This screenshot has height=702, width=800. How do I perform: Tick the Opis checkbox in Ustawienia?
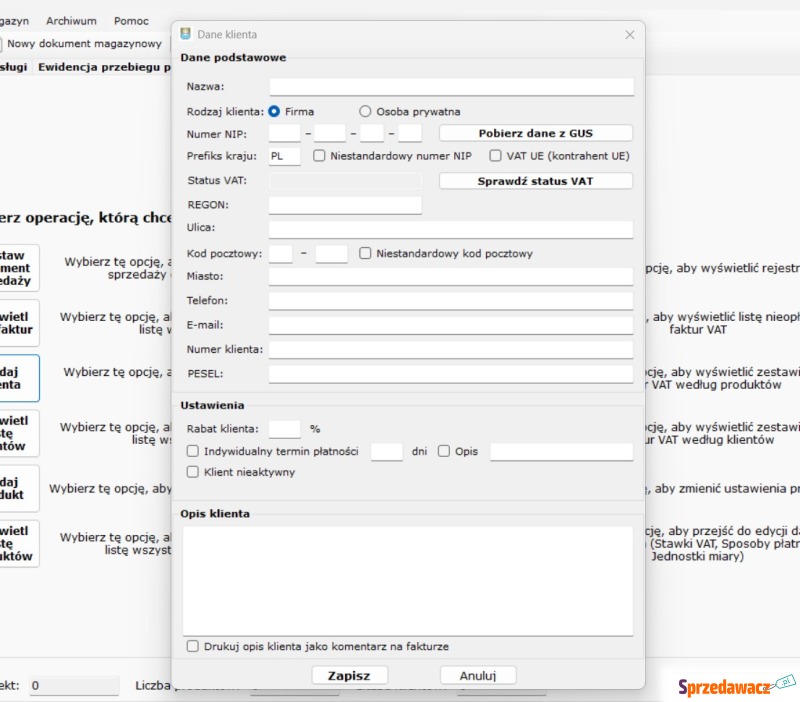coord(444,451)
